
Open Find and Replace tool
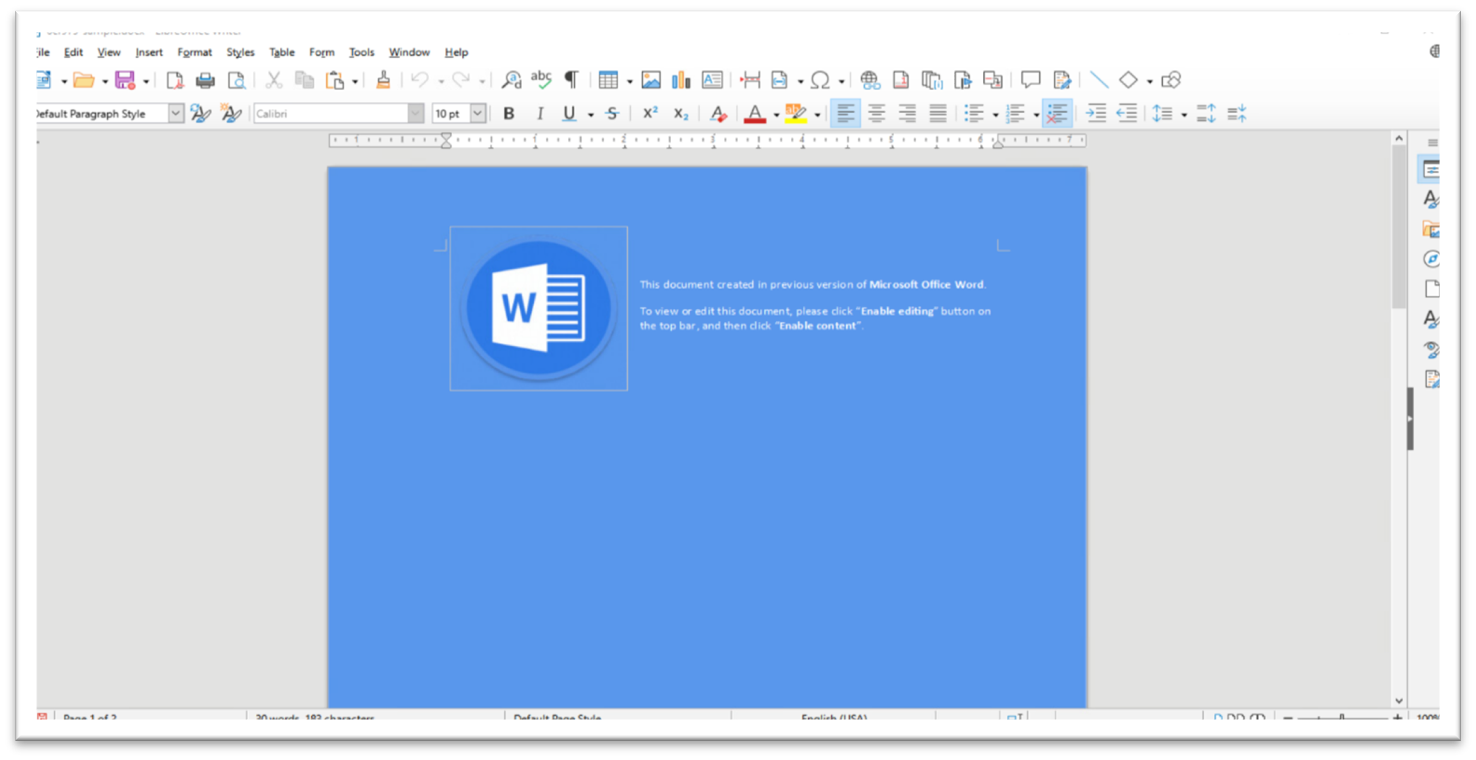coord(511,80)
